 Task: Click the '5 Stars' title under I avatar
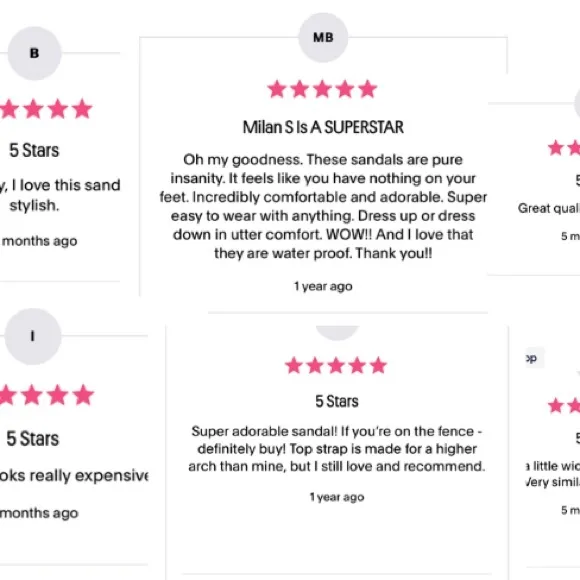pos(33,439)
